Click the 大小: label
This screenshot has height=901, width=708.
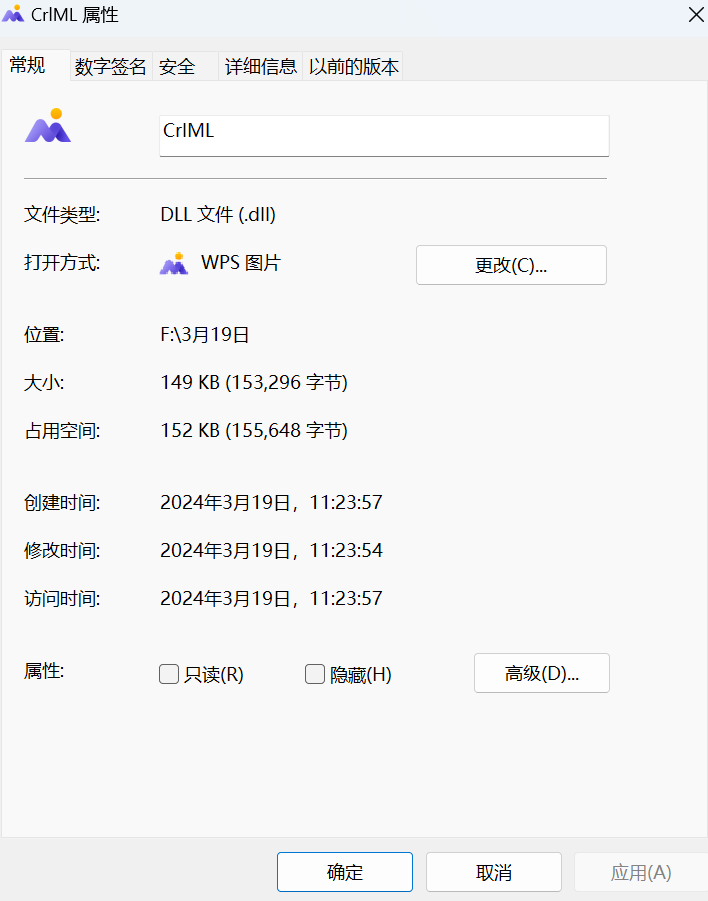click(x=44, y=383)
